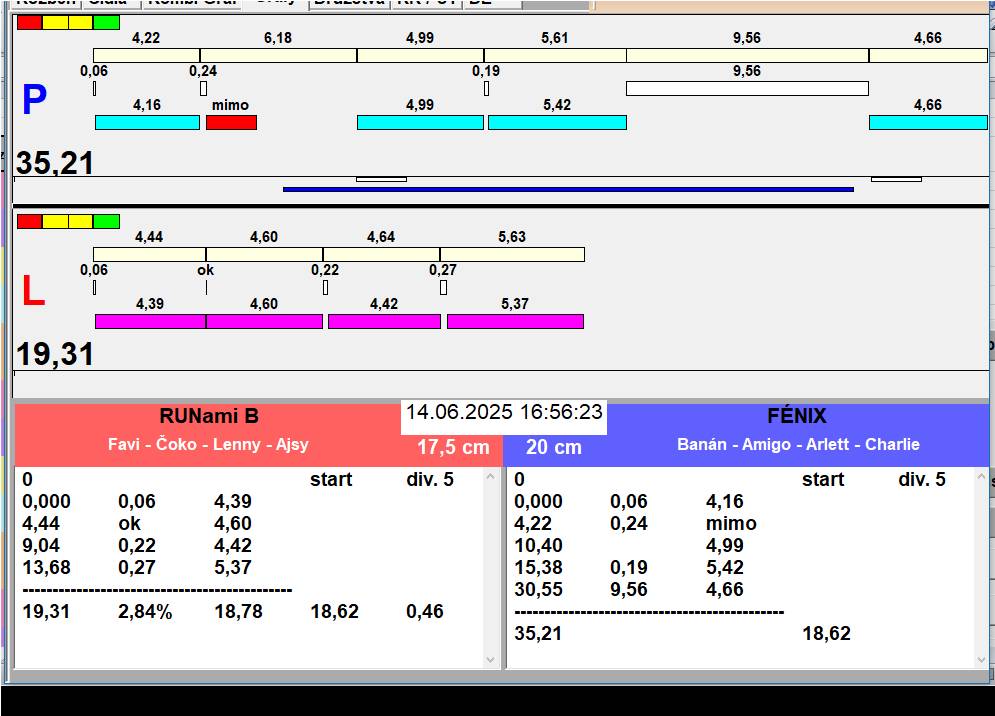Image resolution: width=995 pixels, height=716 pixels.
Task: Select the magenta 4,39 run bar
Action: (x=150, y=321)
